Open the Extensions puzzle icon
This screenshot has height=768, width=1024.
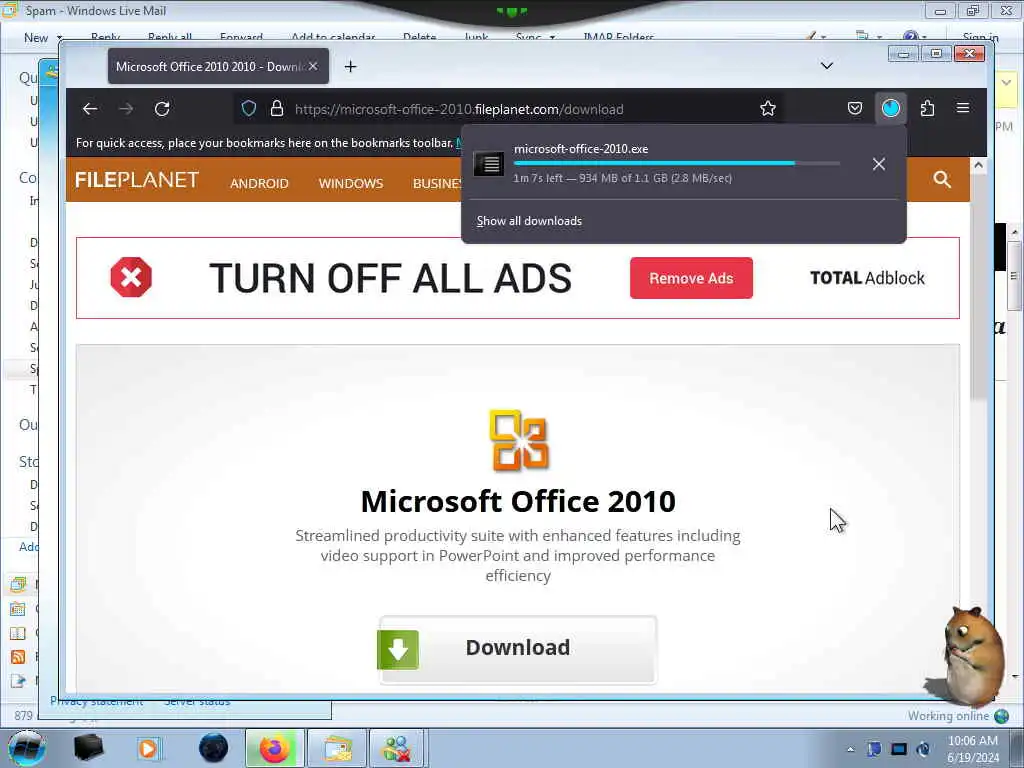[927, 108]
